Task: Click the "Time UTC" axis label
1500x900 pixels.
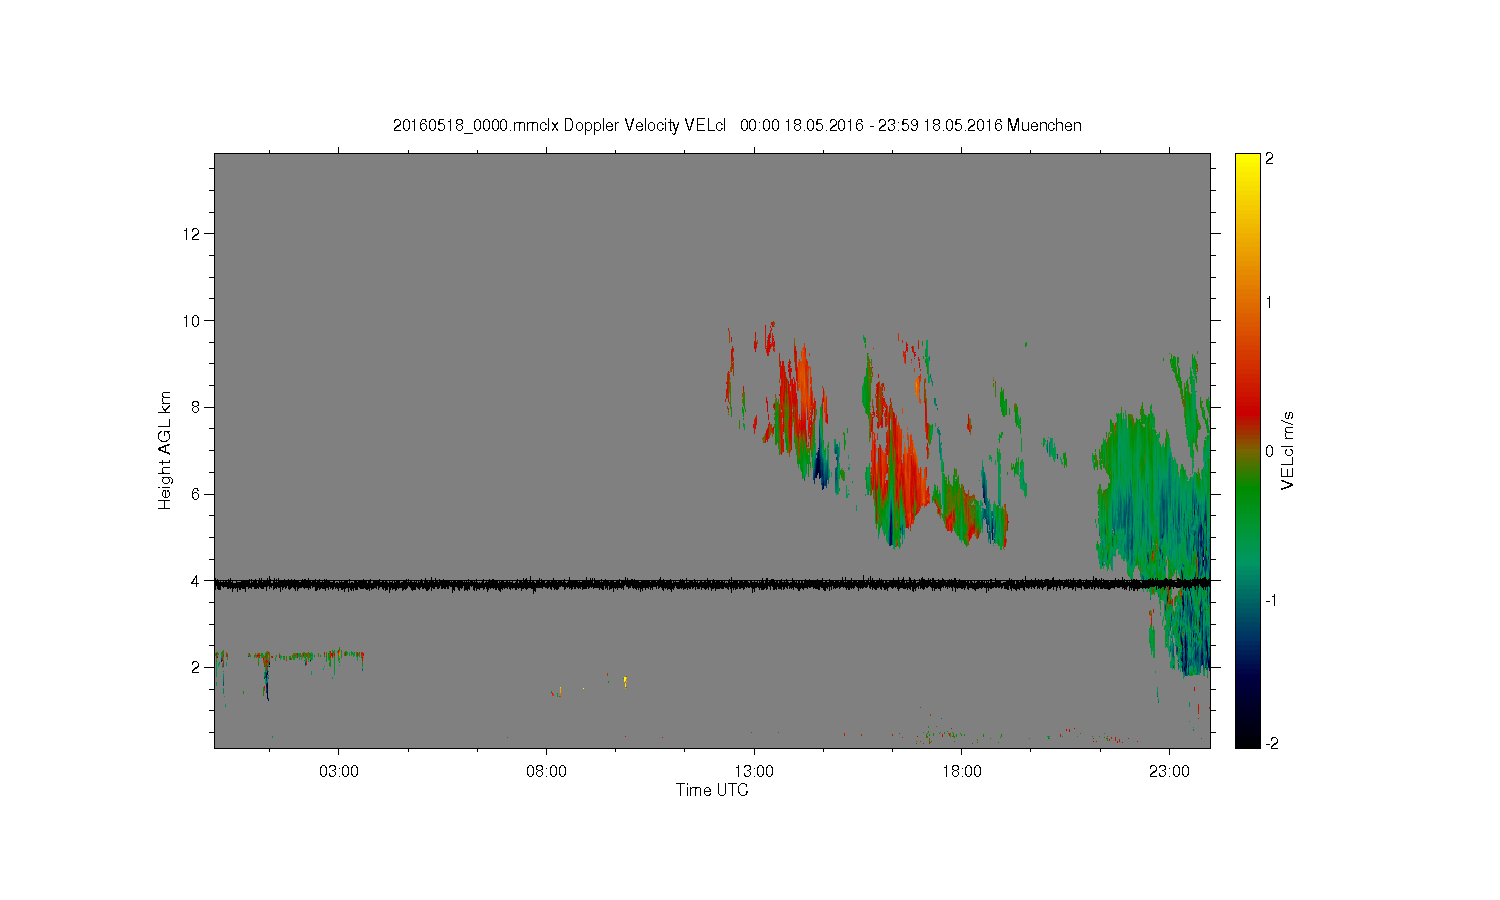Action: 712,790
